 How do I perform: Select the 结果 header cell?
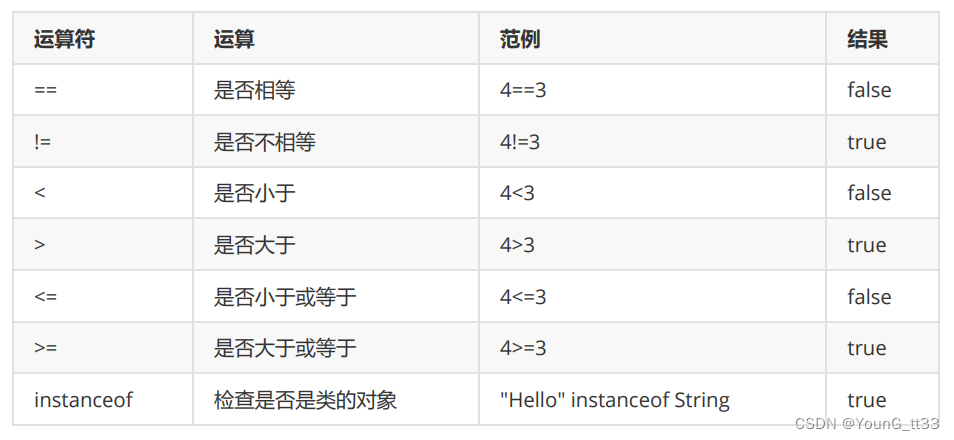pyautogui.click(x=882, y=39)
